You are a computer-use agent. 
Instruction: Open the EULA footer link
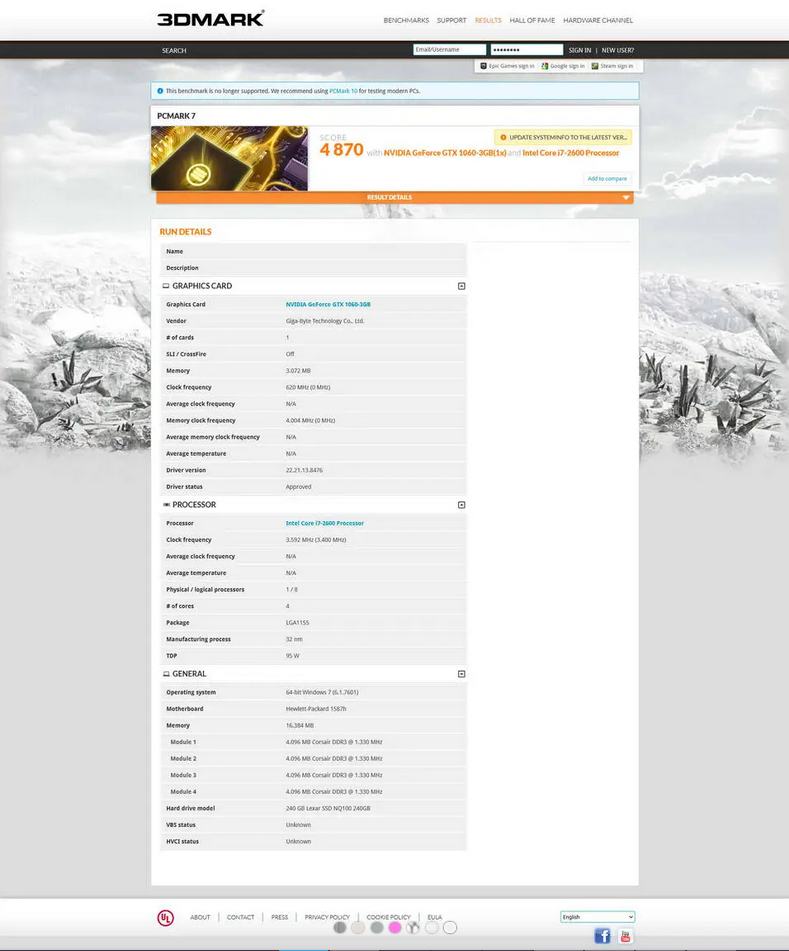click(434, 917)
